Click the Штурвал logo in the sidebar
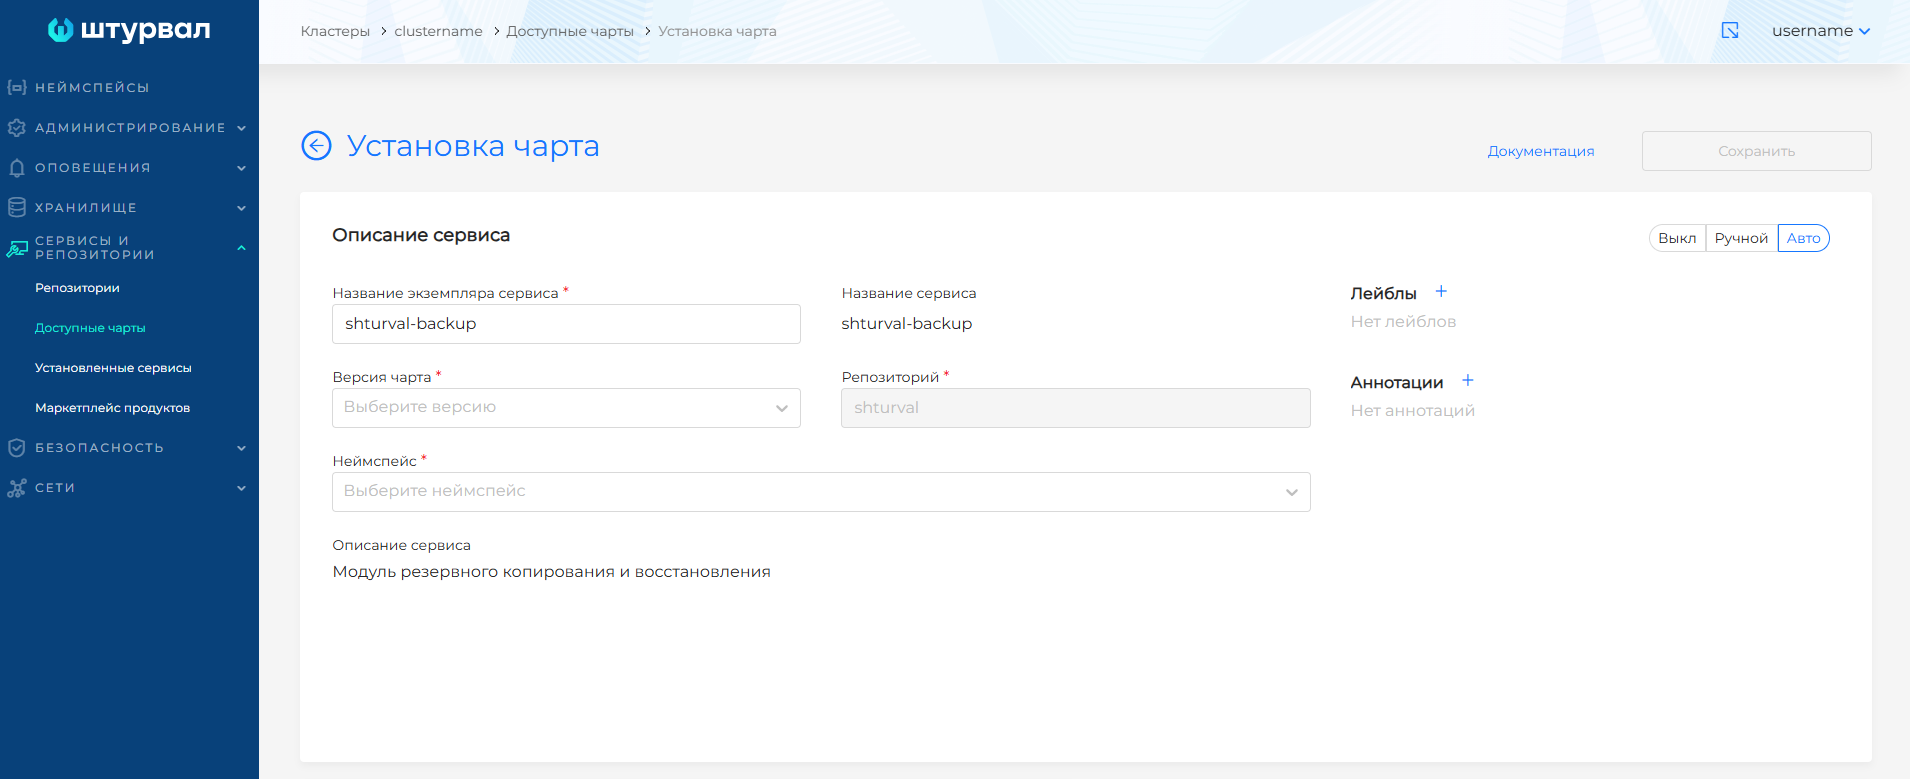The width and height of the screenshot is (1910, 779). [x=129, y=30]
